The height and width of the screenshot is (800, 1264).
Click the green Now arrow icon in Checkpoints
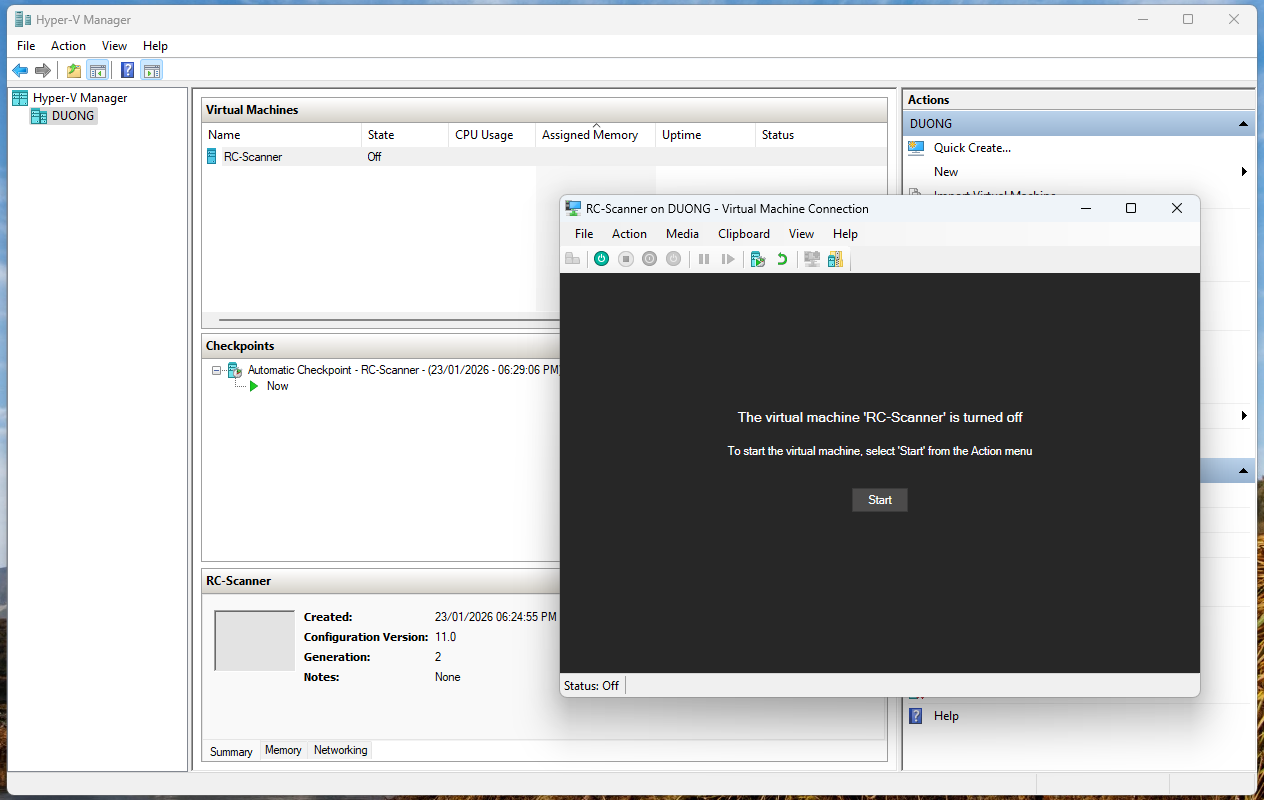coord(254,386)
